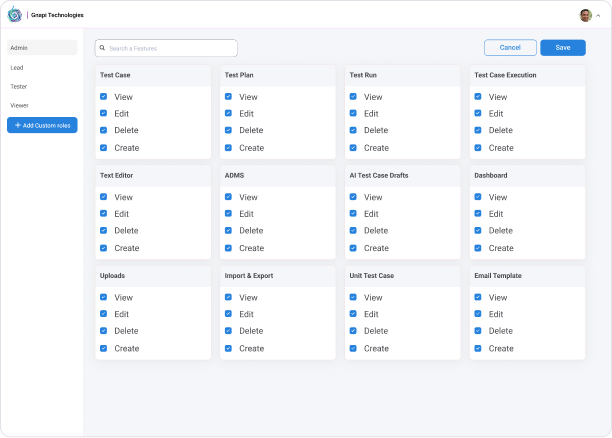Viewport: 612px width, 438px height.
Task: Uncheck View in Test Case Execution
Action: click(x=478, y=96)
